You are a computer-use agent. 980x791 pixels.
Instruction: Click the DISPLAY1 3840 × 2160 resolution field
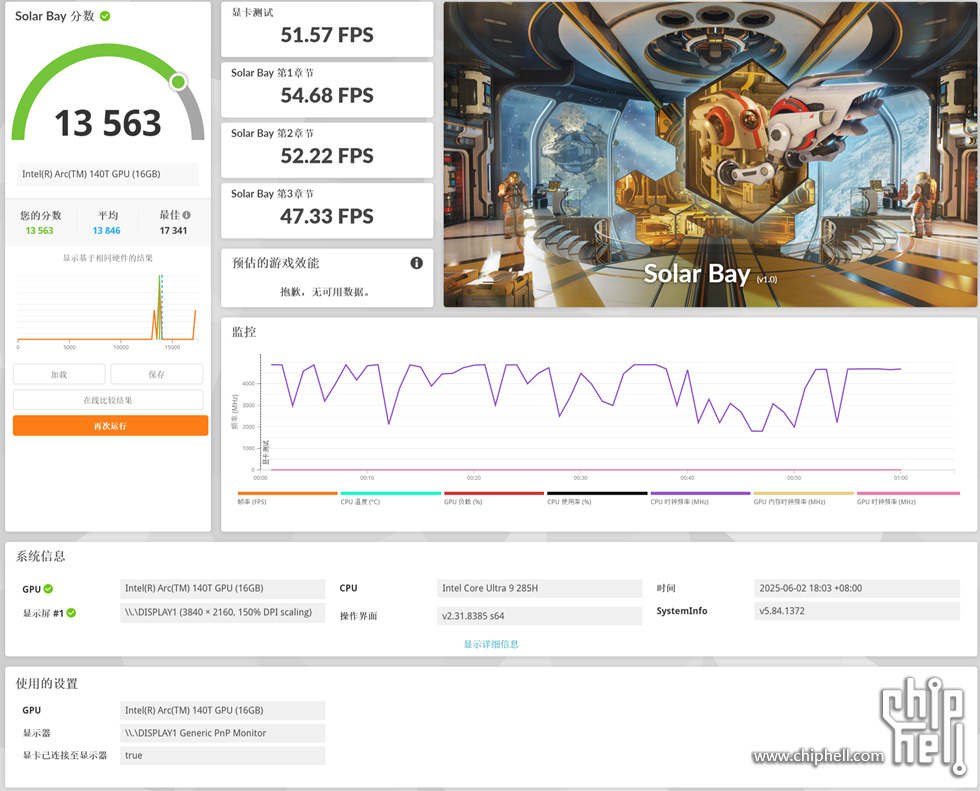coord(222,612)
